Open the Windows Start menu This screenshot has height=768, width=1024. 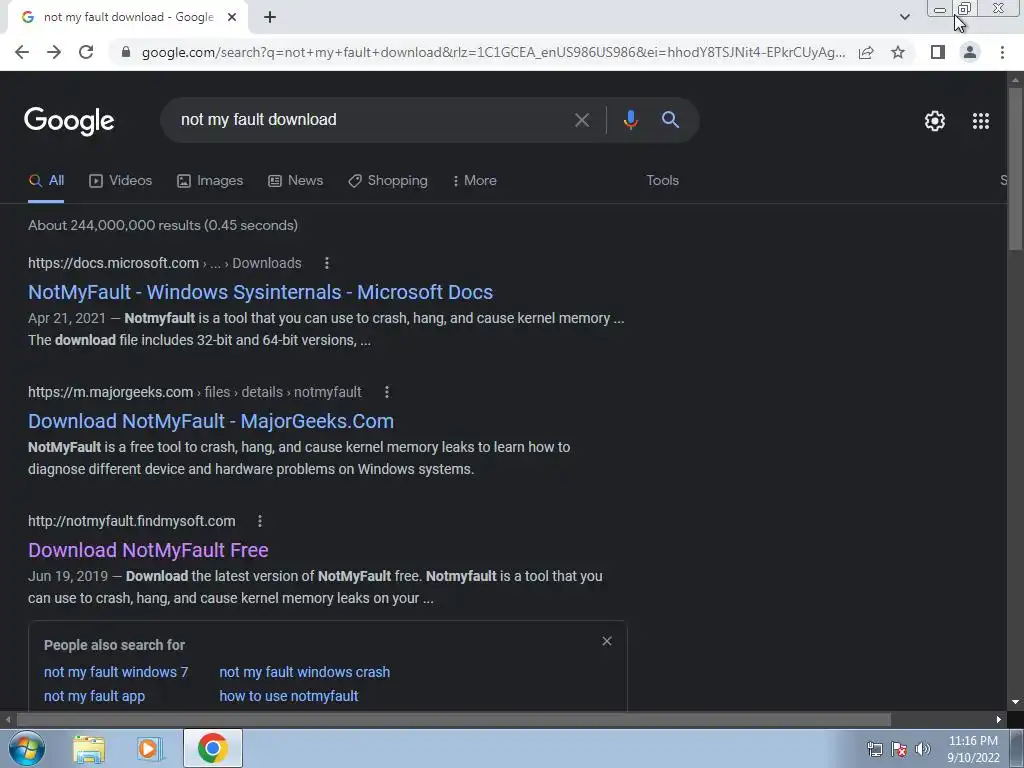[x=27, y=748]
